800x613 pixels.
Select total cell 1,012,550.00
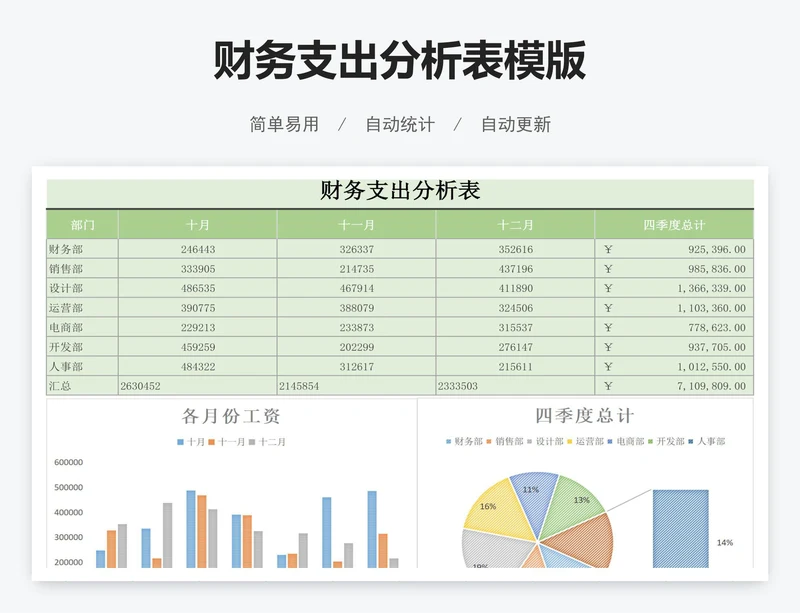[674, 366]
